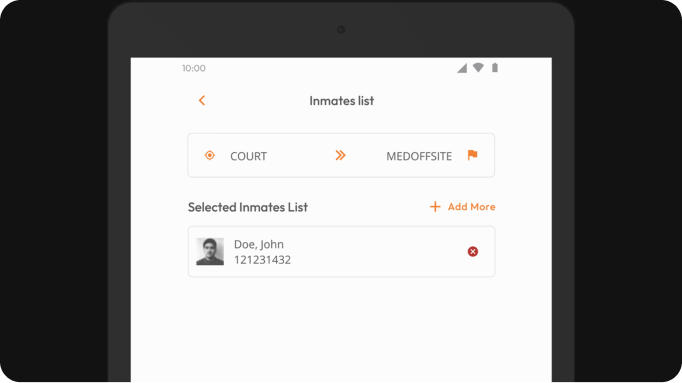The height and width of the screenshot is (383, 682).
Task: Click inmate ID number 121231432
Action: point(262,260)
